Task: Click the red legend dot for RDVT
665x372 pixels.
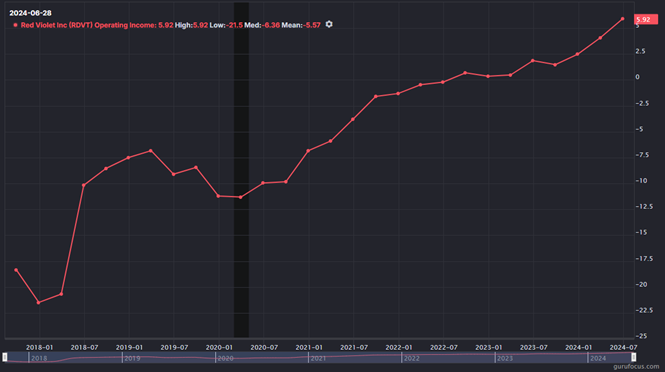Action: pyautogui.click(x=15, y=25)
